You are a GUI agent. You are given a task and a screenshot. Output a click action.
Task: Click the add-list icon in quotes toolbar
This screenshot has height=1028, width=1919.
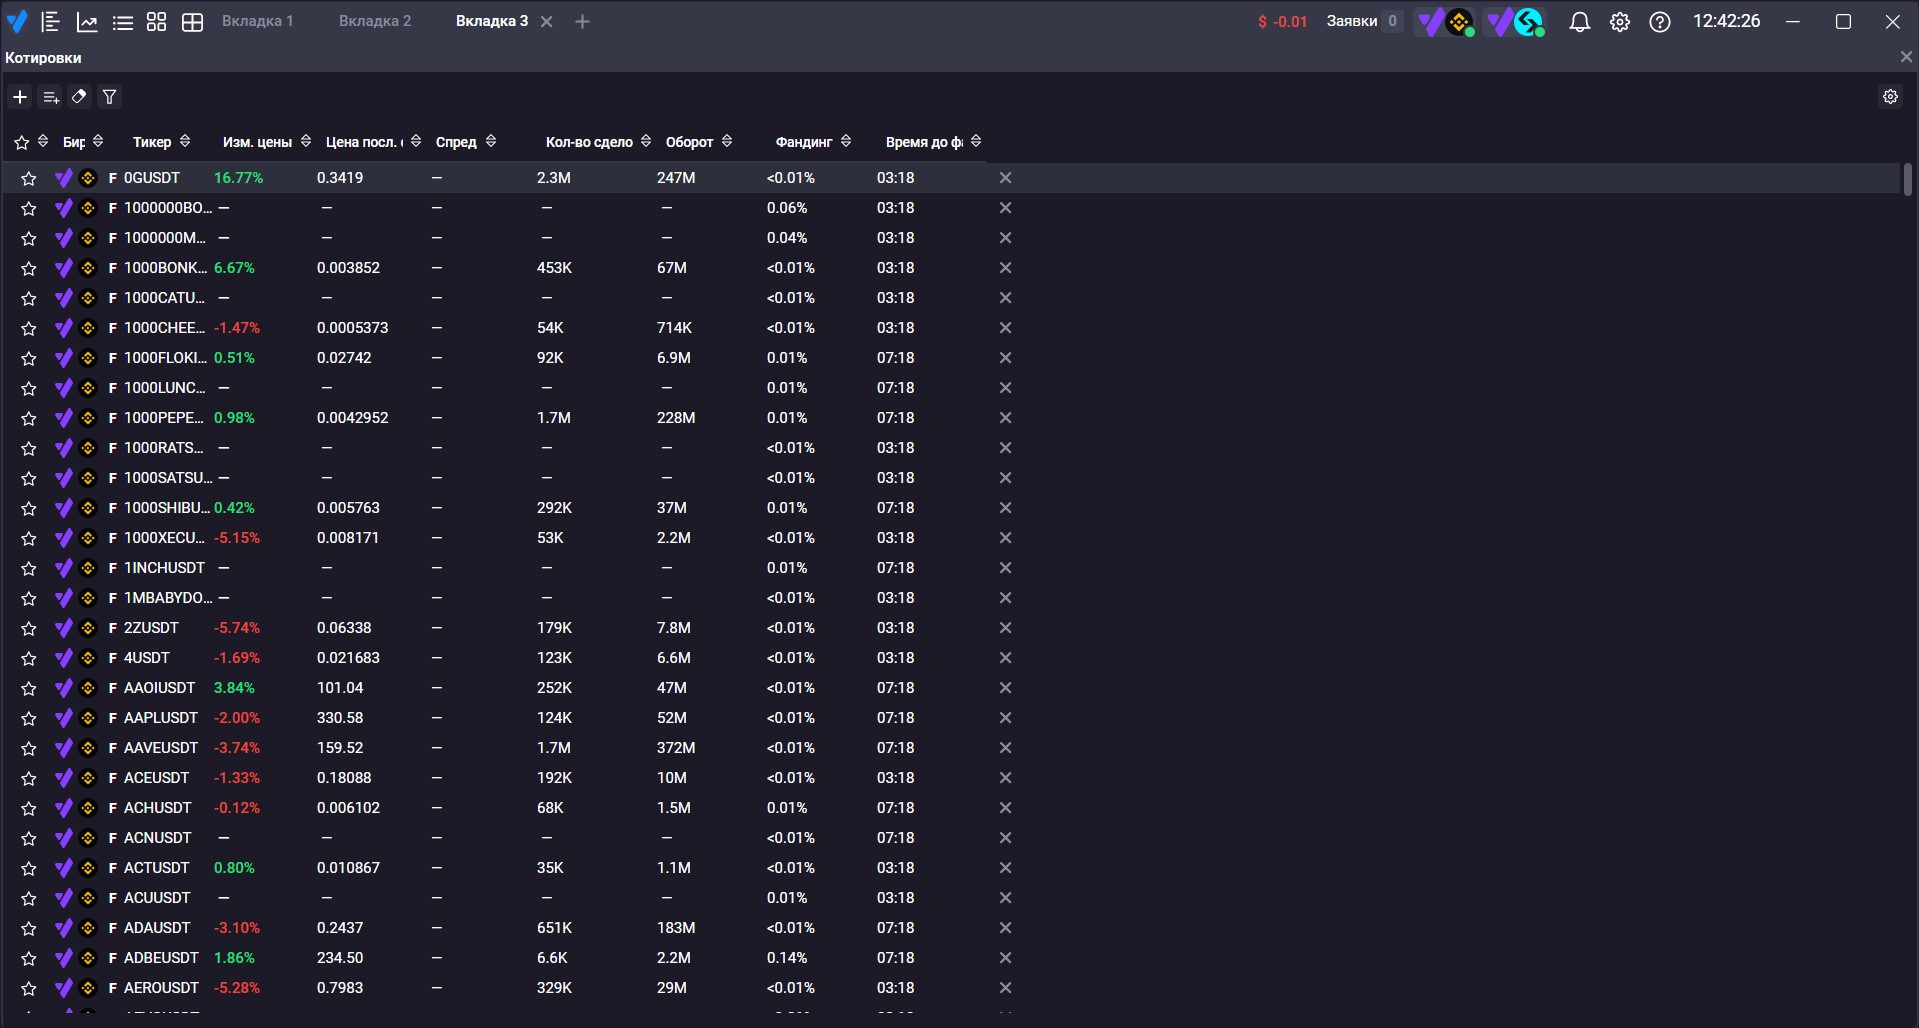[50, 97]
